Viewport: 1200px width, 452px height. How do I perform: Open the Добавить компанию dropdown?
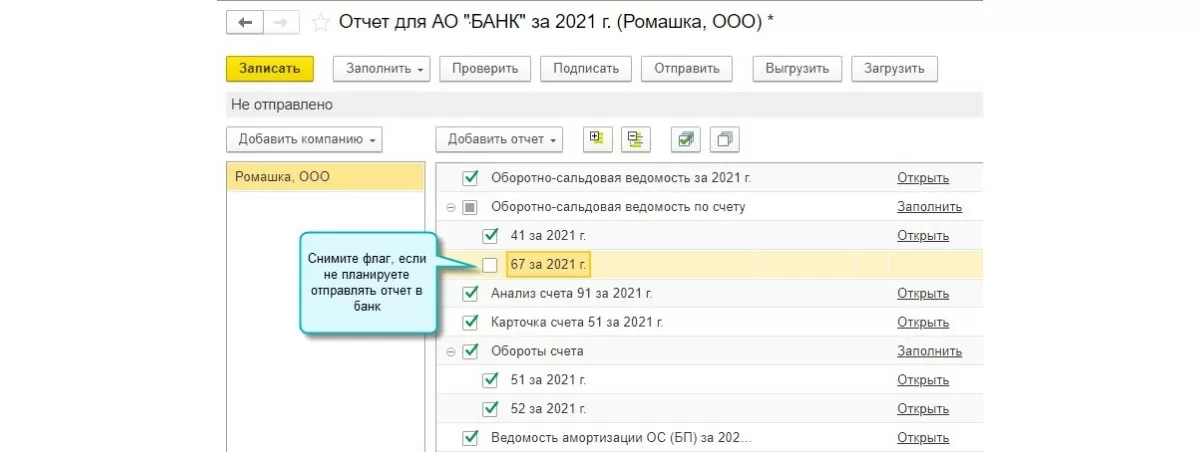(304, 139)
